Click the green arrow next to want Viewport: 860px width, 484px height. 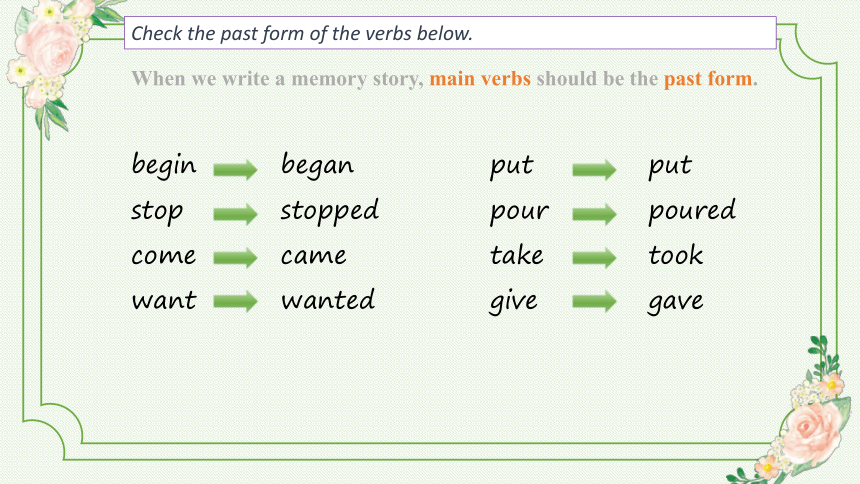235,301
